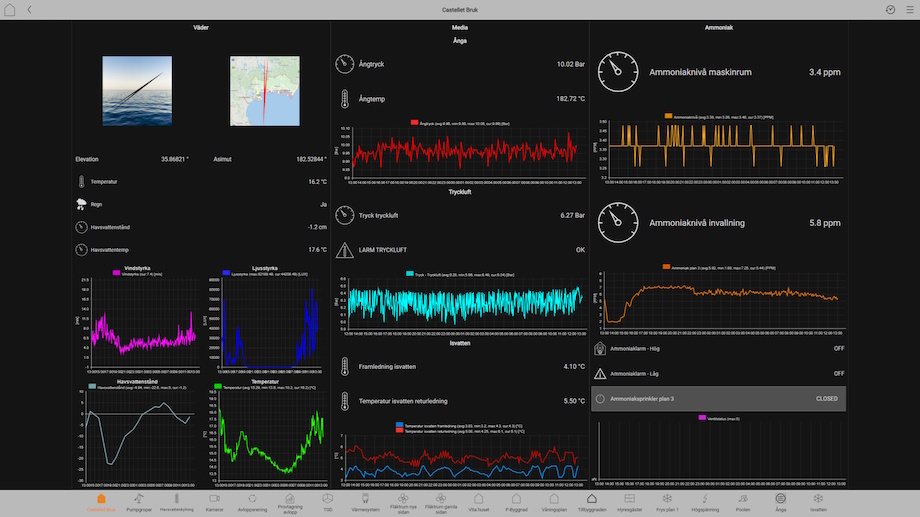Image resolution: width=920 pixels, height=517 pixels.
Task: Click the map thumbnail with wind direction
Action: click(x=264, y=91)
